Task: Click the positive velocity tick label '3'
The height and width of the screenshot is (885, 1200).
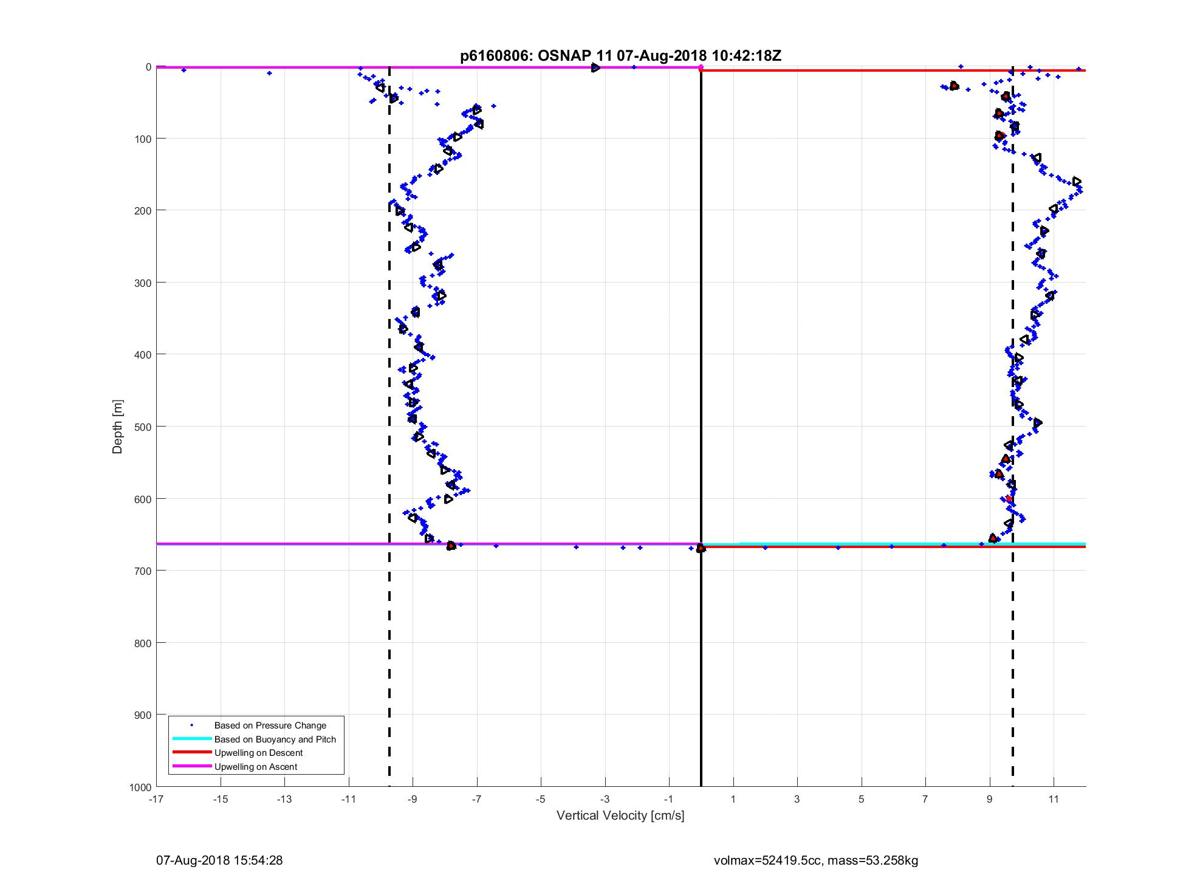Action: (x=797, y=799)
